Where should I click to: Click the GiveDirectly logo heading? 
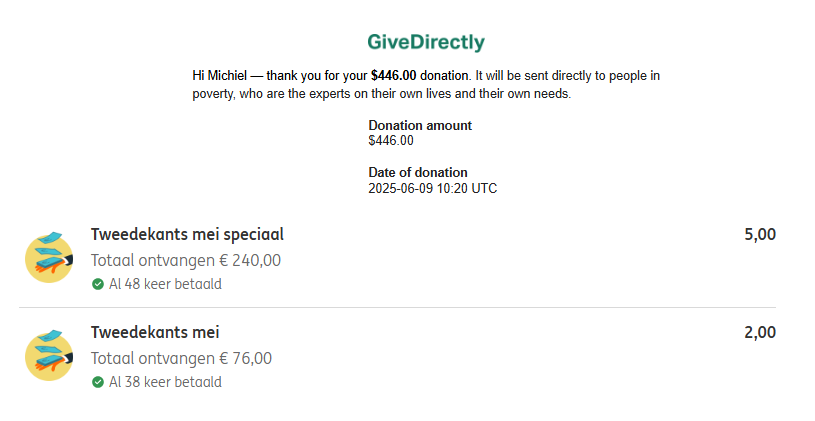[426, 42]
